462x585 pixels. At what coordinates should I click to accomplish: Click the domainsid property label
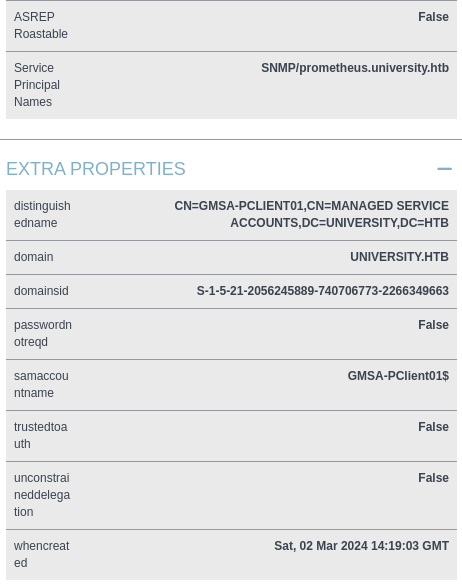tap(41, 291)
